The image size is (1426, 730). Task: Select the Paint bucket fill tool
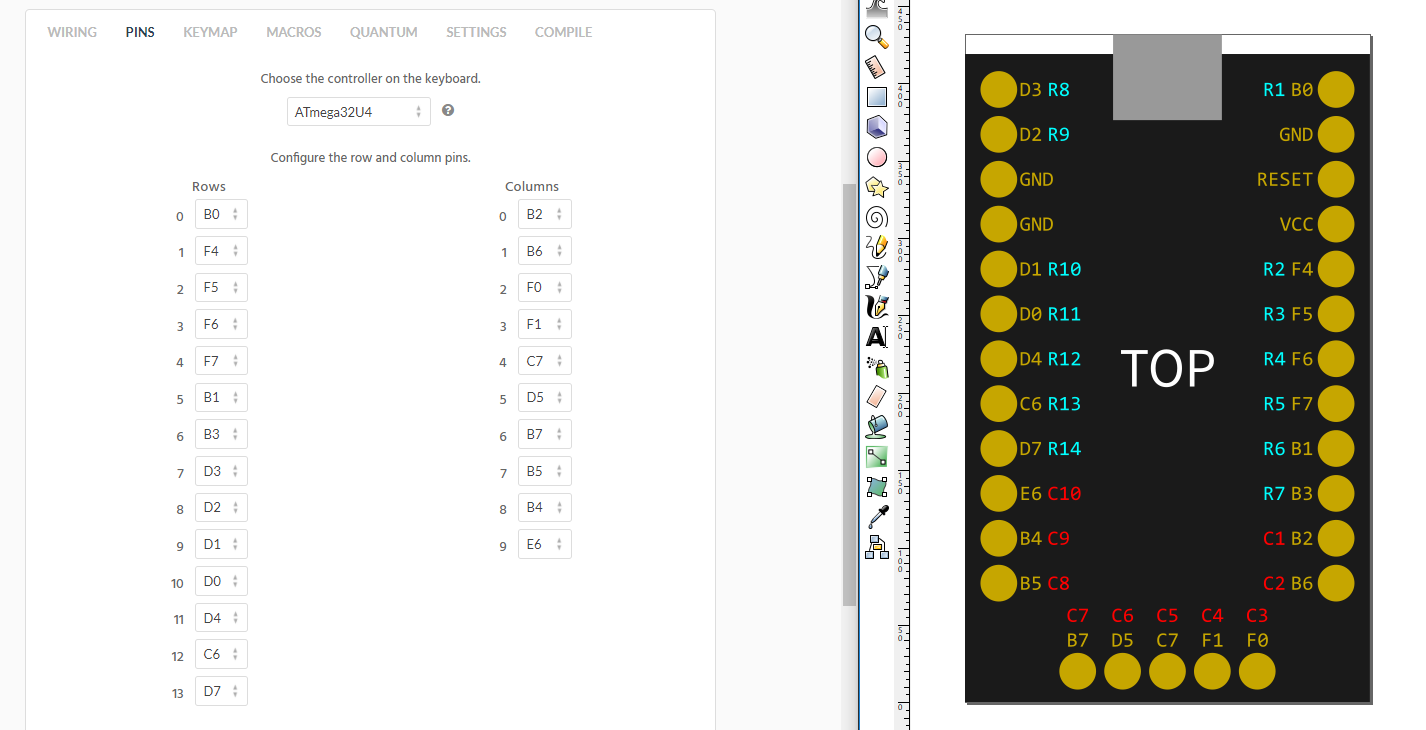click(876, 427)
